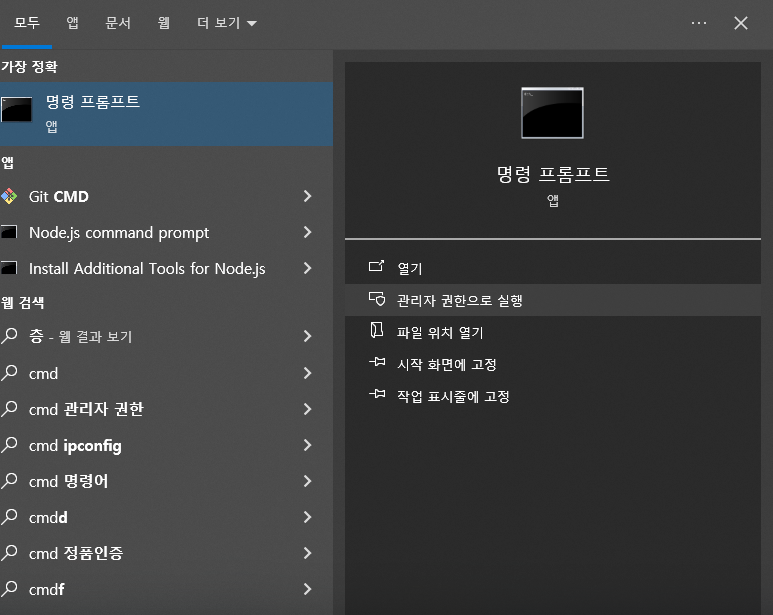
Task: Click the 명령 프롬프트 title in preview pane
Action: pyautogui.click(x=553, y=174)
